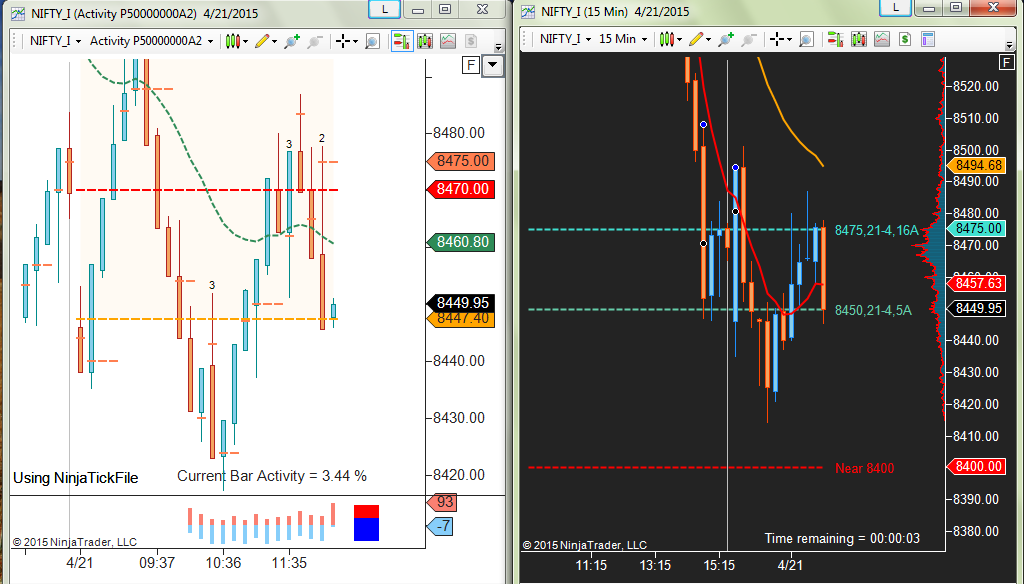Select the orange 8475.00 marker in Activity window

[461, 161]
